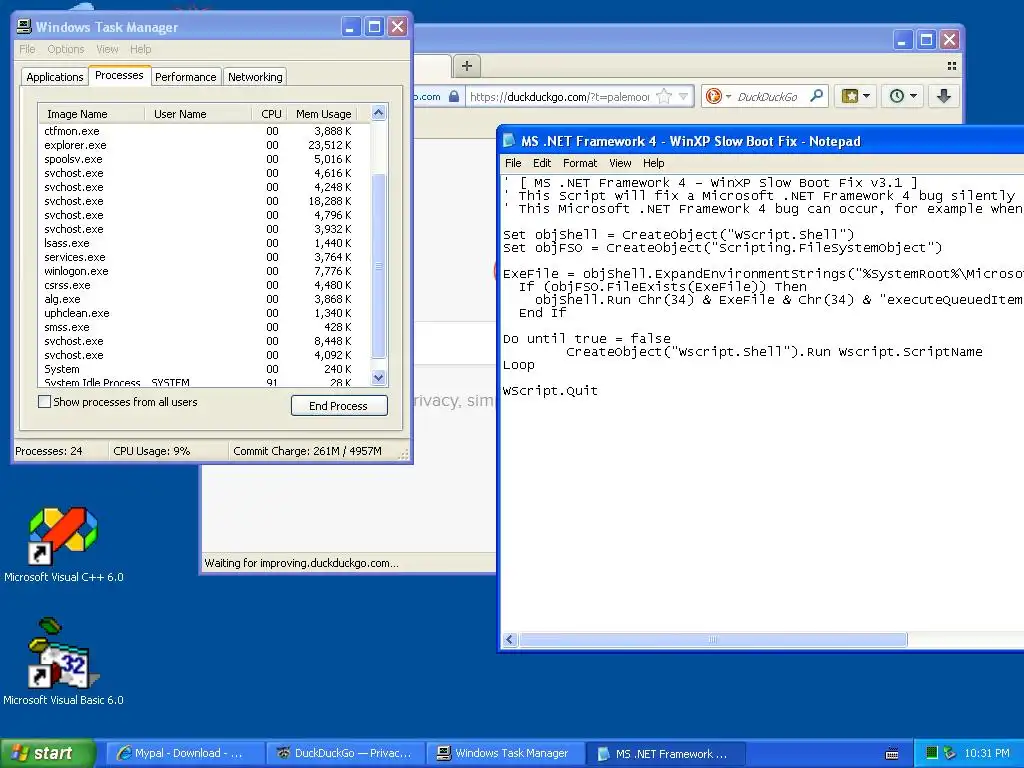
Task: Bookmark this page with the star icon
Action: tap(664, 97)
